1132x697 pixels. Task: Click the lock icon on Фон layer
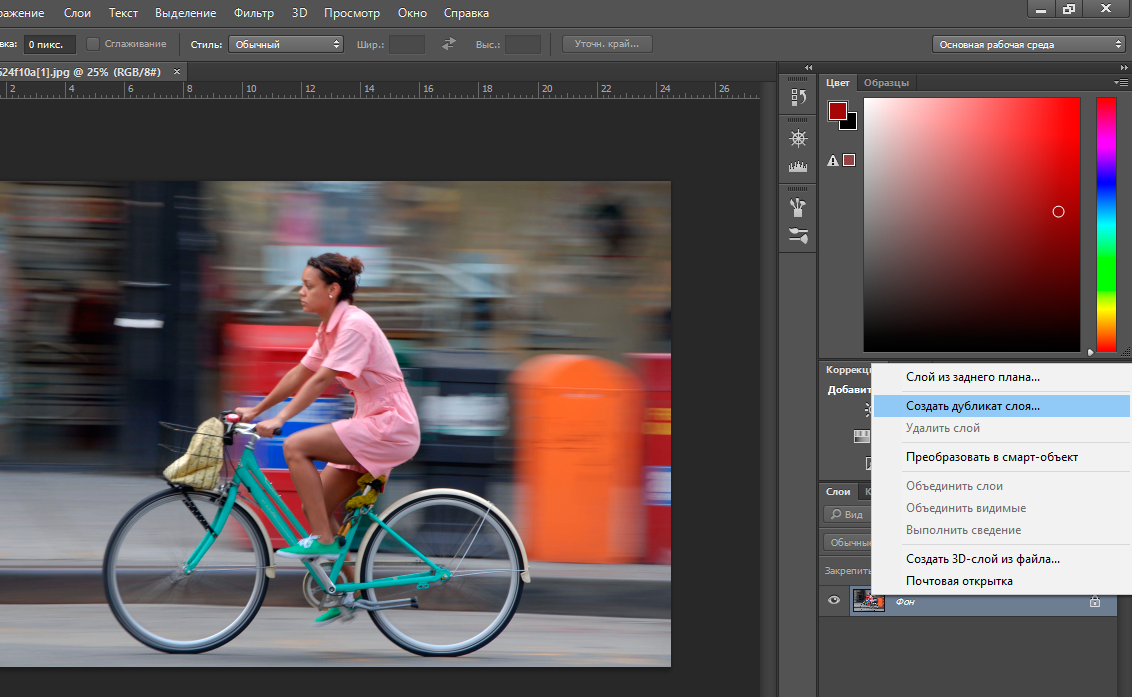point(1094,601)
